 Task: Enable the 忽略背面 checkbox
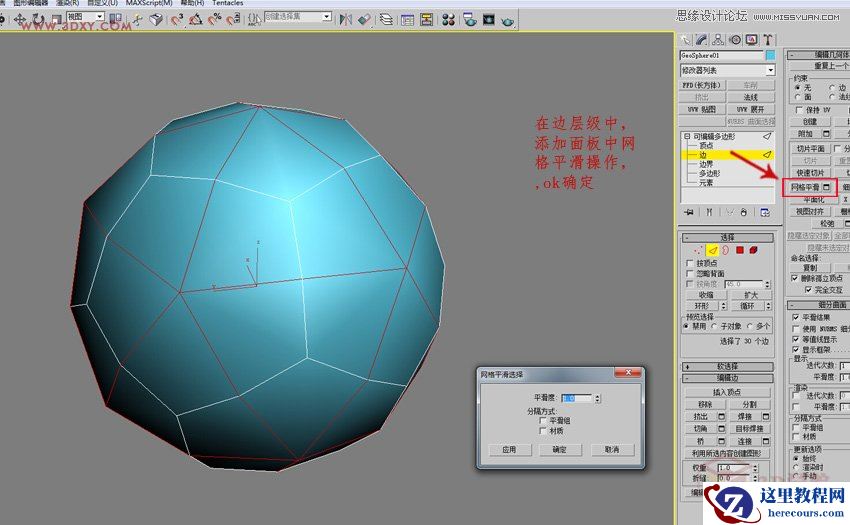pos(690,273)
